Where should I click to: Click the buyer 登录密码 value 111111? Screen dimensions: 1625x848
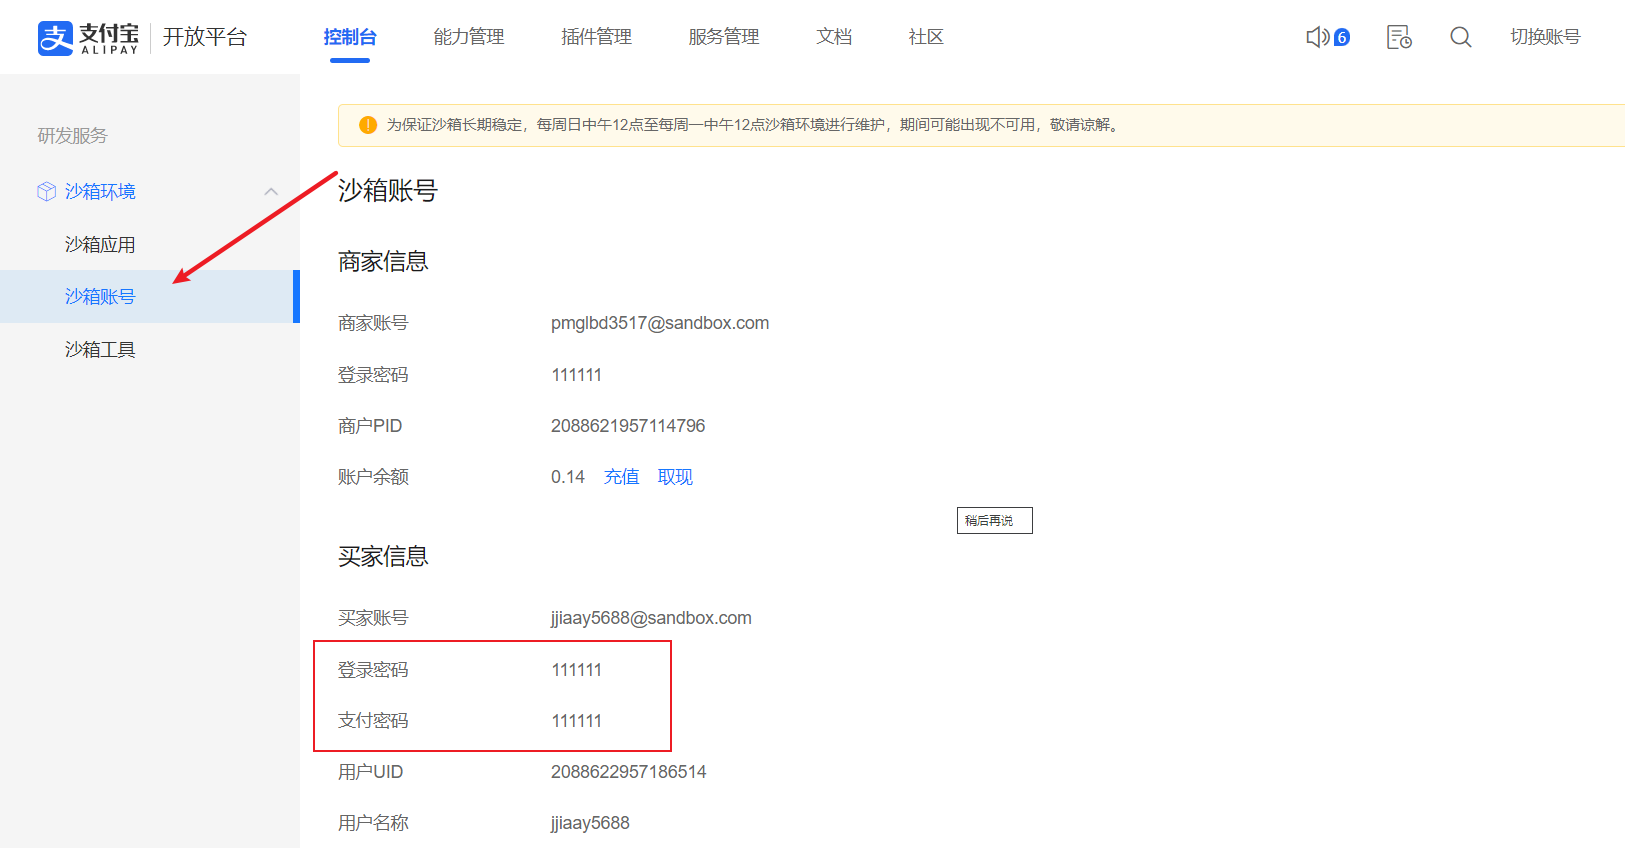(x=577, y=670)
